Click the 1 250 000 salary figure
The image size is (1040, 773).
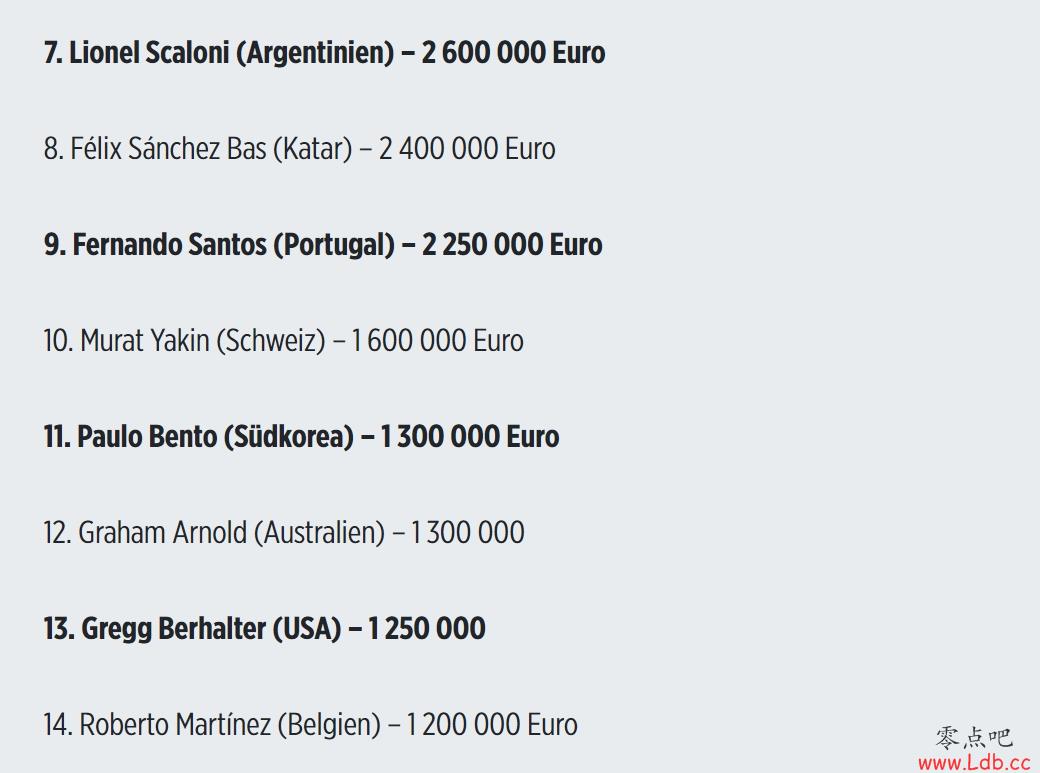(426, 629)
